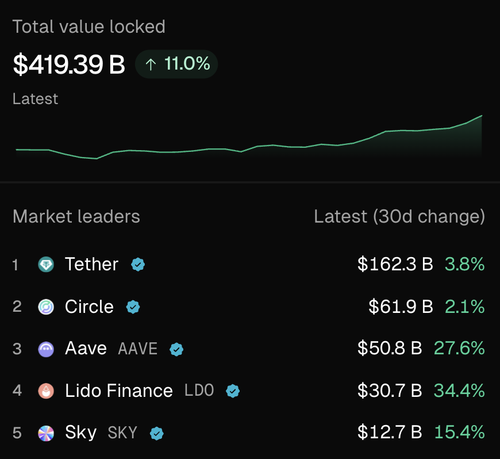This screenshot has width=500, height=459.
Task: Open the Lido Finance entry
Action: [x=249, y=391]
